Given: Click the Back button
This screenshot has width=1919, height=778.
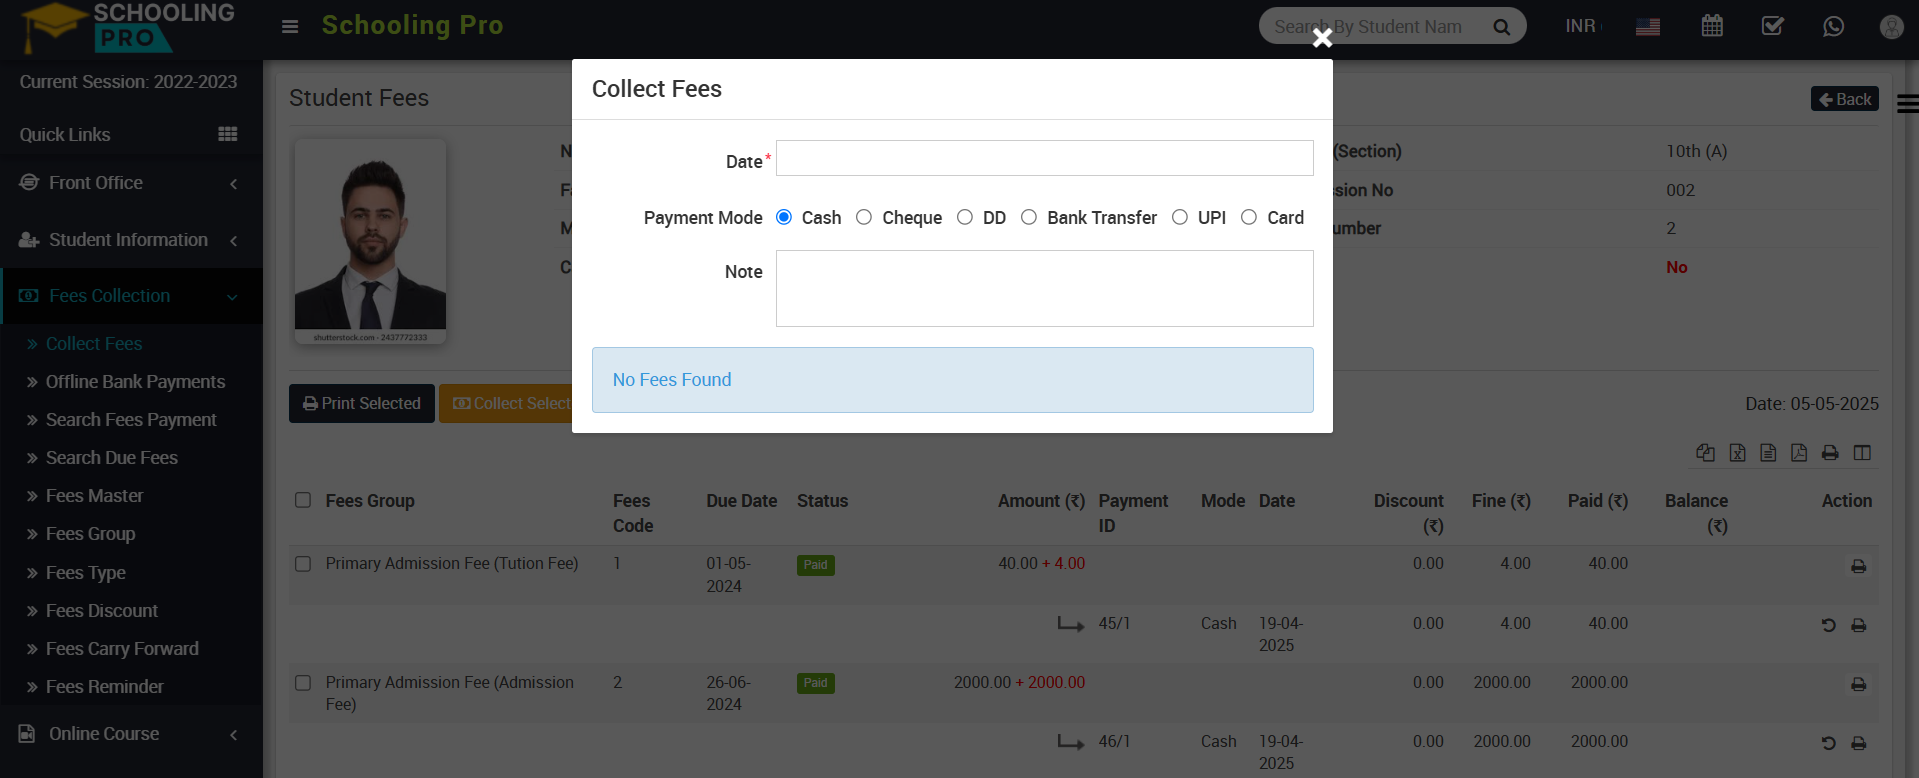Looking at the screenshot, I should click(x=1845, y=99).
